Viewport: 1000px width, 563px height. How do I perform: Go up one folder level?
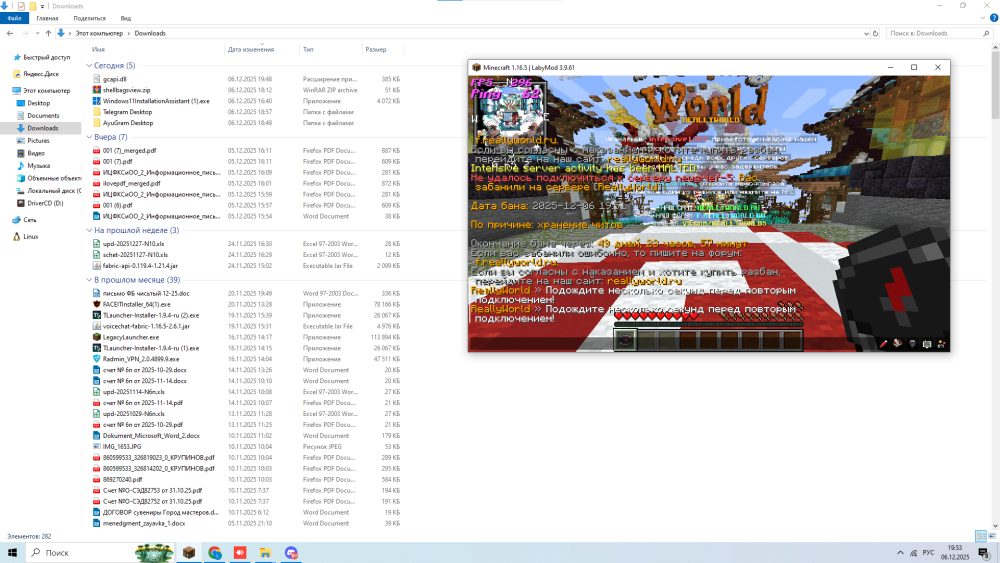(x=48, y=33)
